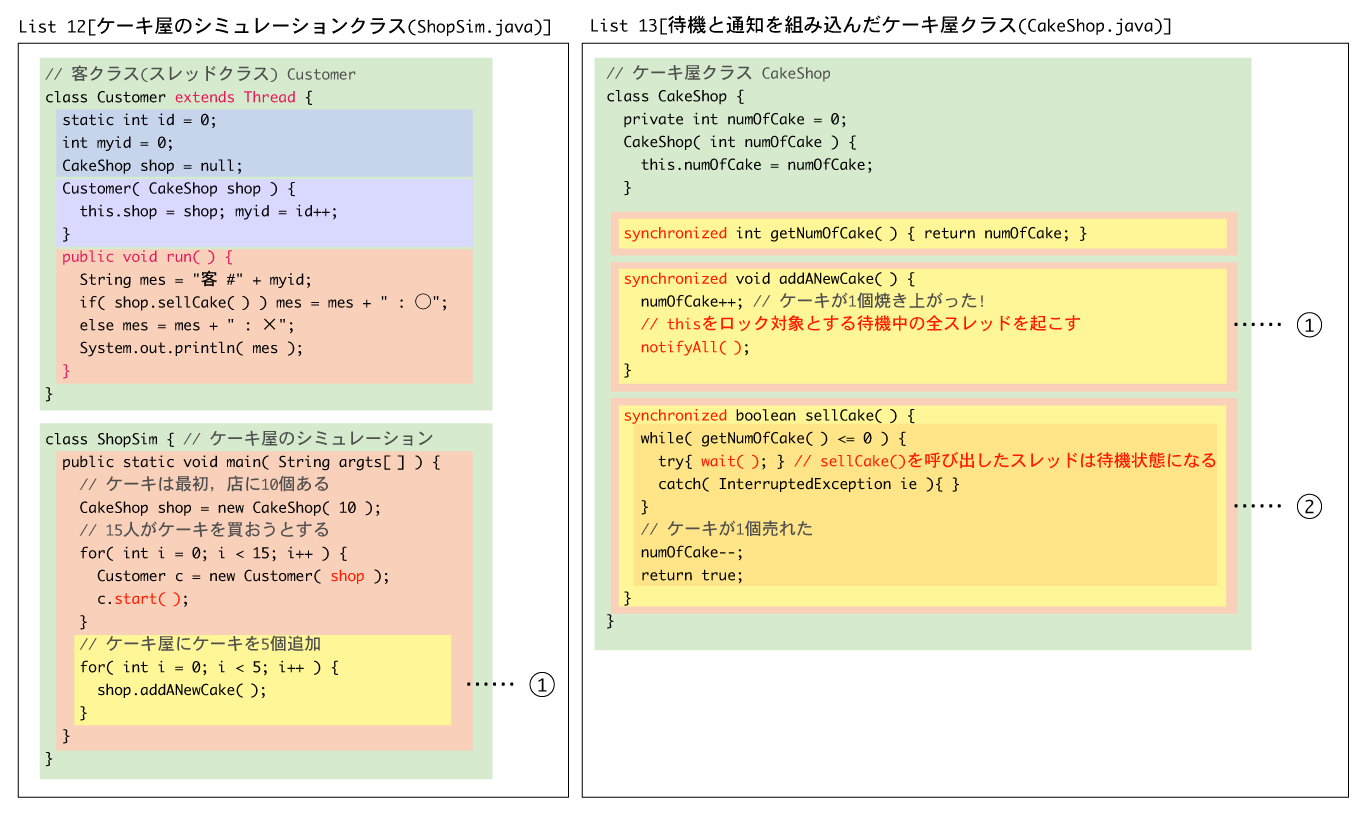Click the line 'CakeShop shop = null;'

(x=152, y=166)
